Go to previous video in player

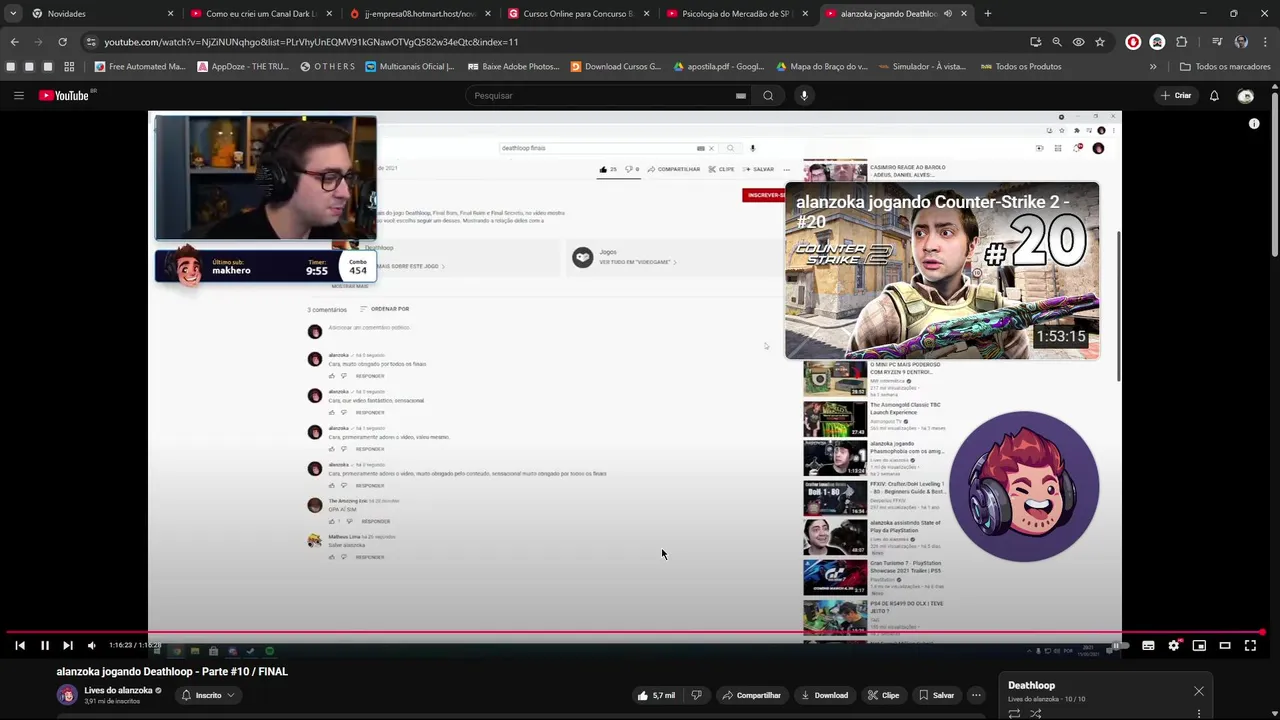(20, 645)
